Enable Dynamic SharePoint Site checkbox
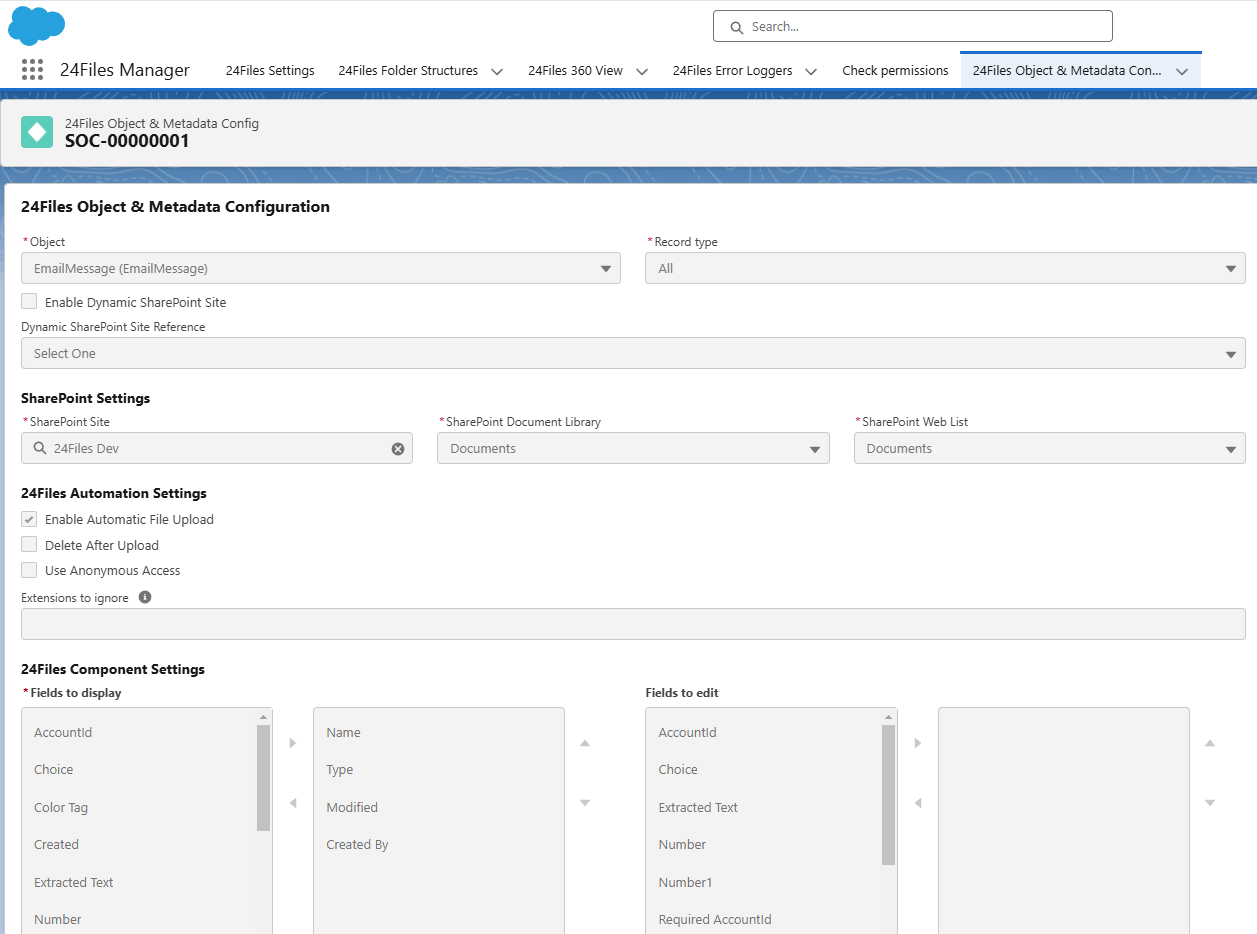 (29, 302)
